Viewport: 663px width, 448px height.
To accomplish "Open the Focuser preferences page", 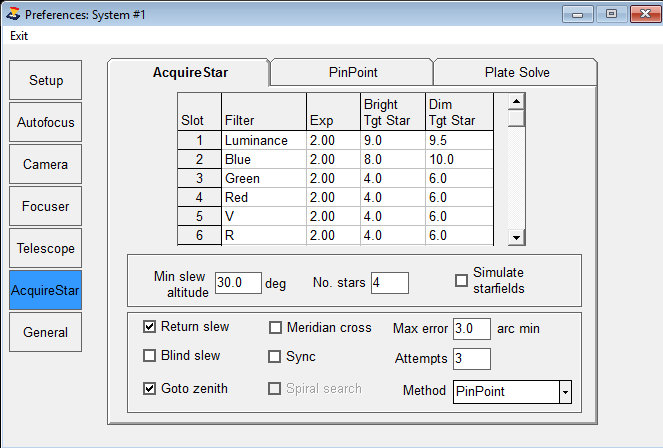I will (46, 206).
